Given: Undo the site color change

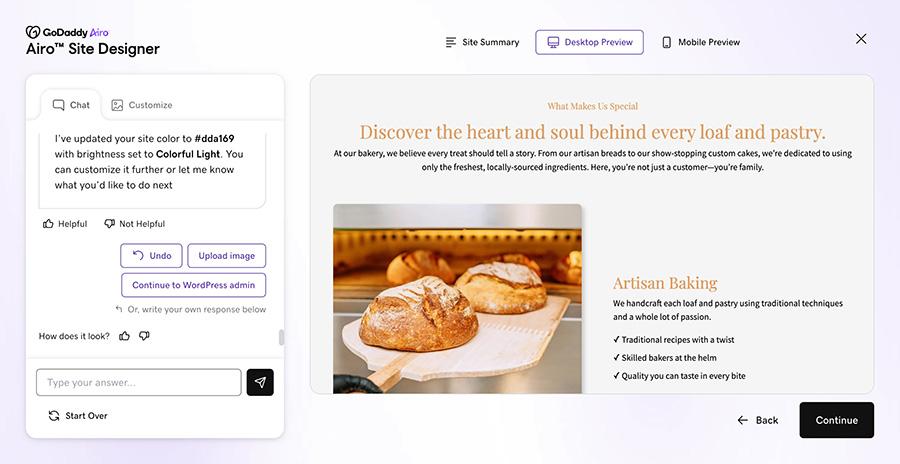Looking at the screenshot, I should pos(151,256).
